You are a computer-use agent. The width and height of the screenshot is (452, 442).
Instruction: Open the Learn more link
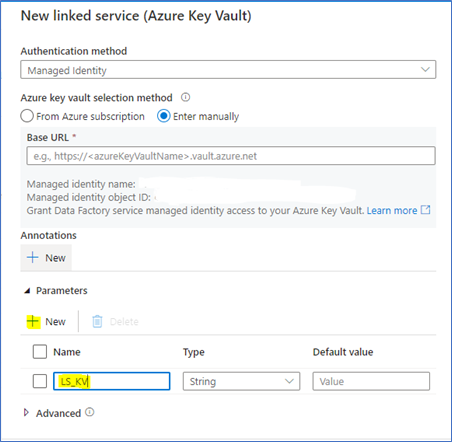pyautogui.click(x=392, y=210)
